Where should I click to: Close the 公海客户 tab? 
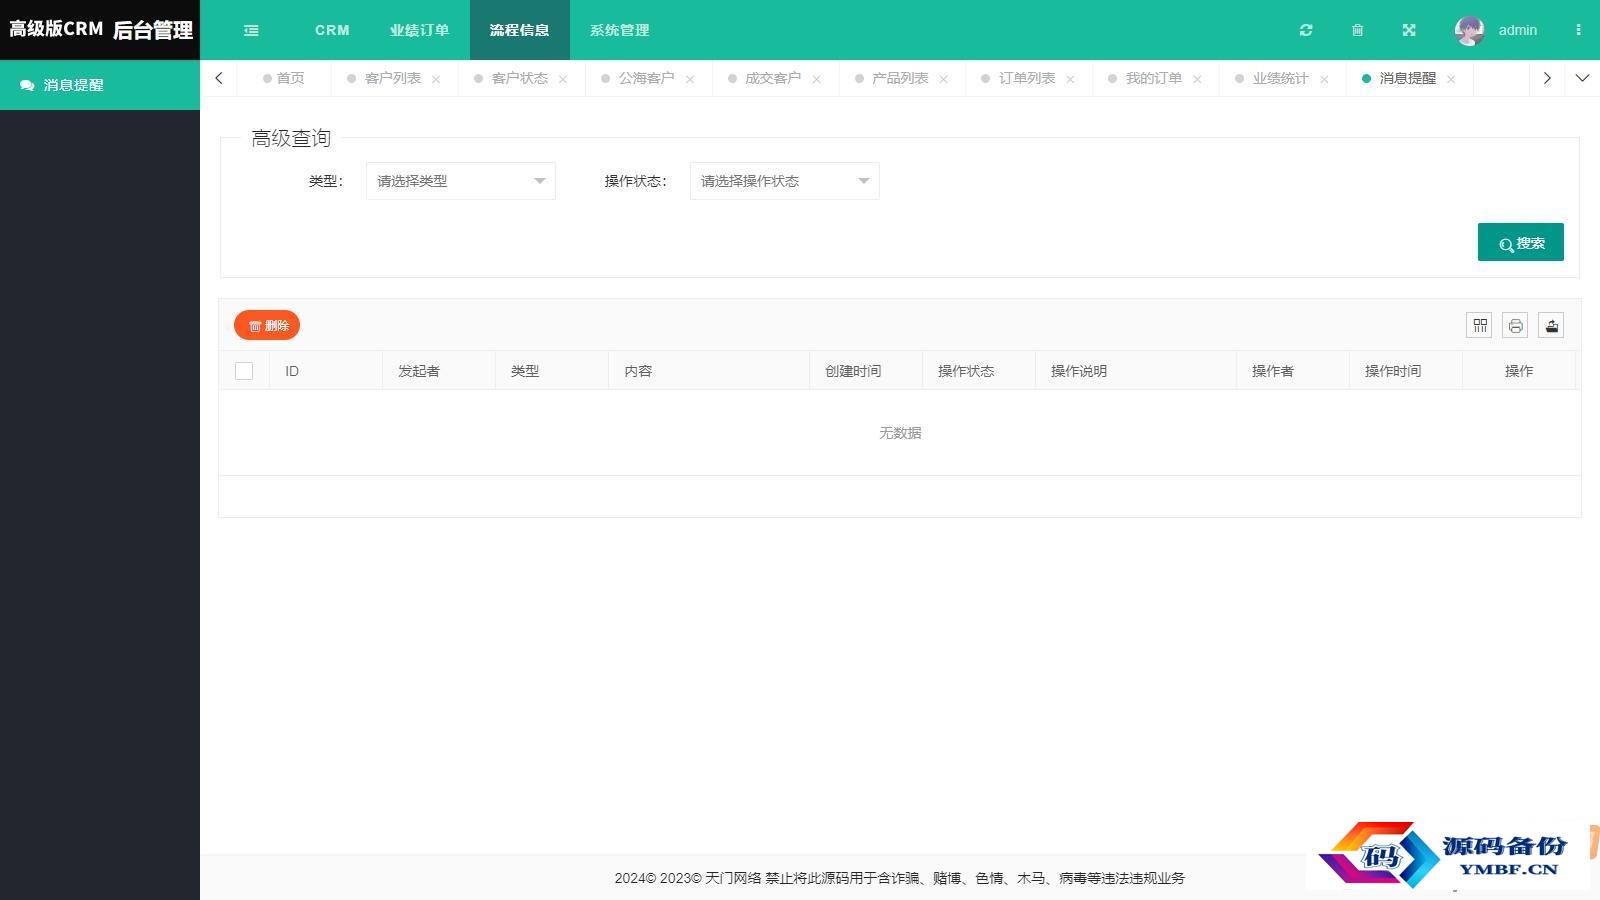(690, 79)
